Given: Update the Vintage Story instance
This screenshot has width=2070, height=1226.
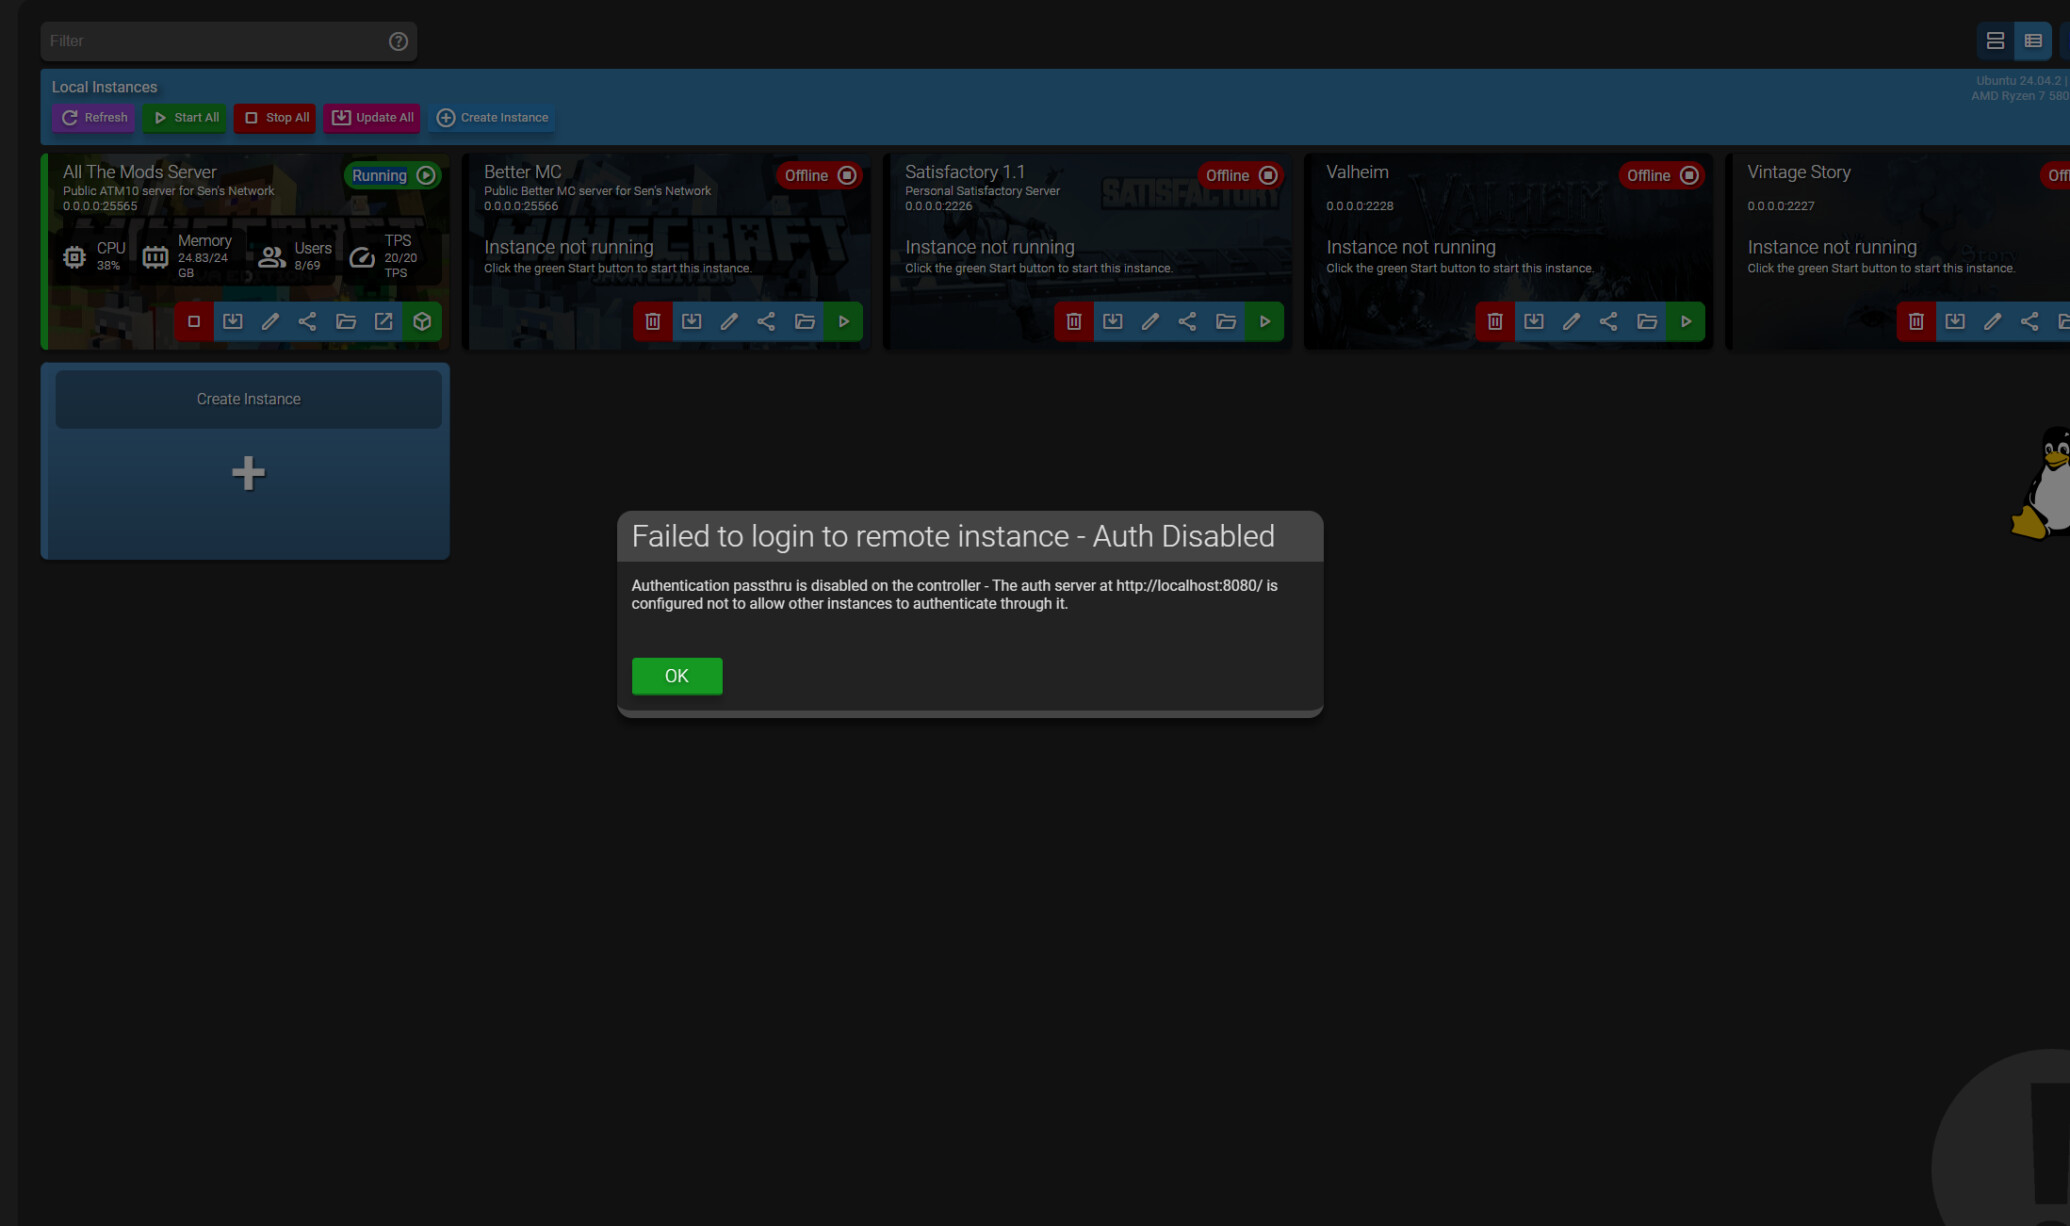Looking at the screenshot, I should (x=1954, y=322).
